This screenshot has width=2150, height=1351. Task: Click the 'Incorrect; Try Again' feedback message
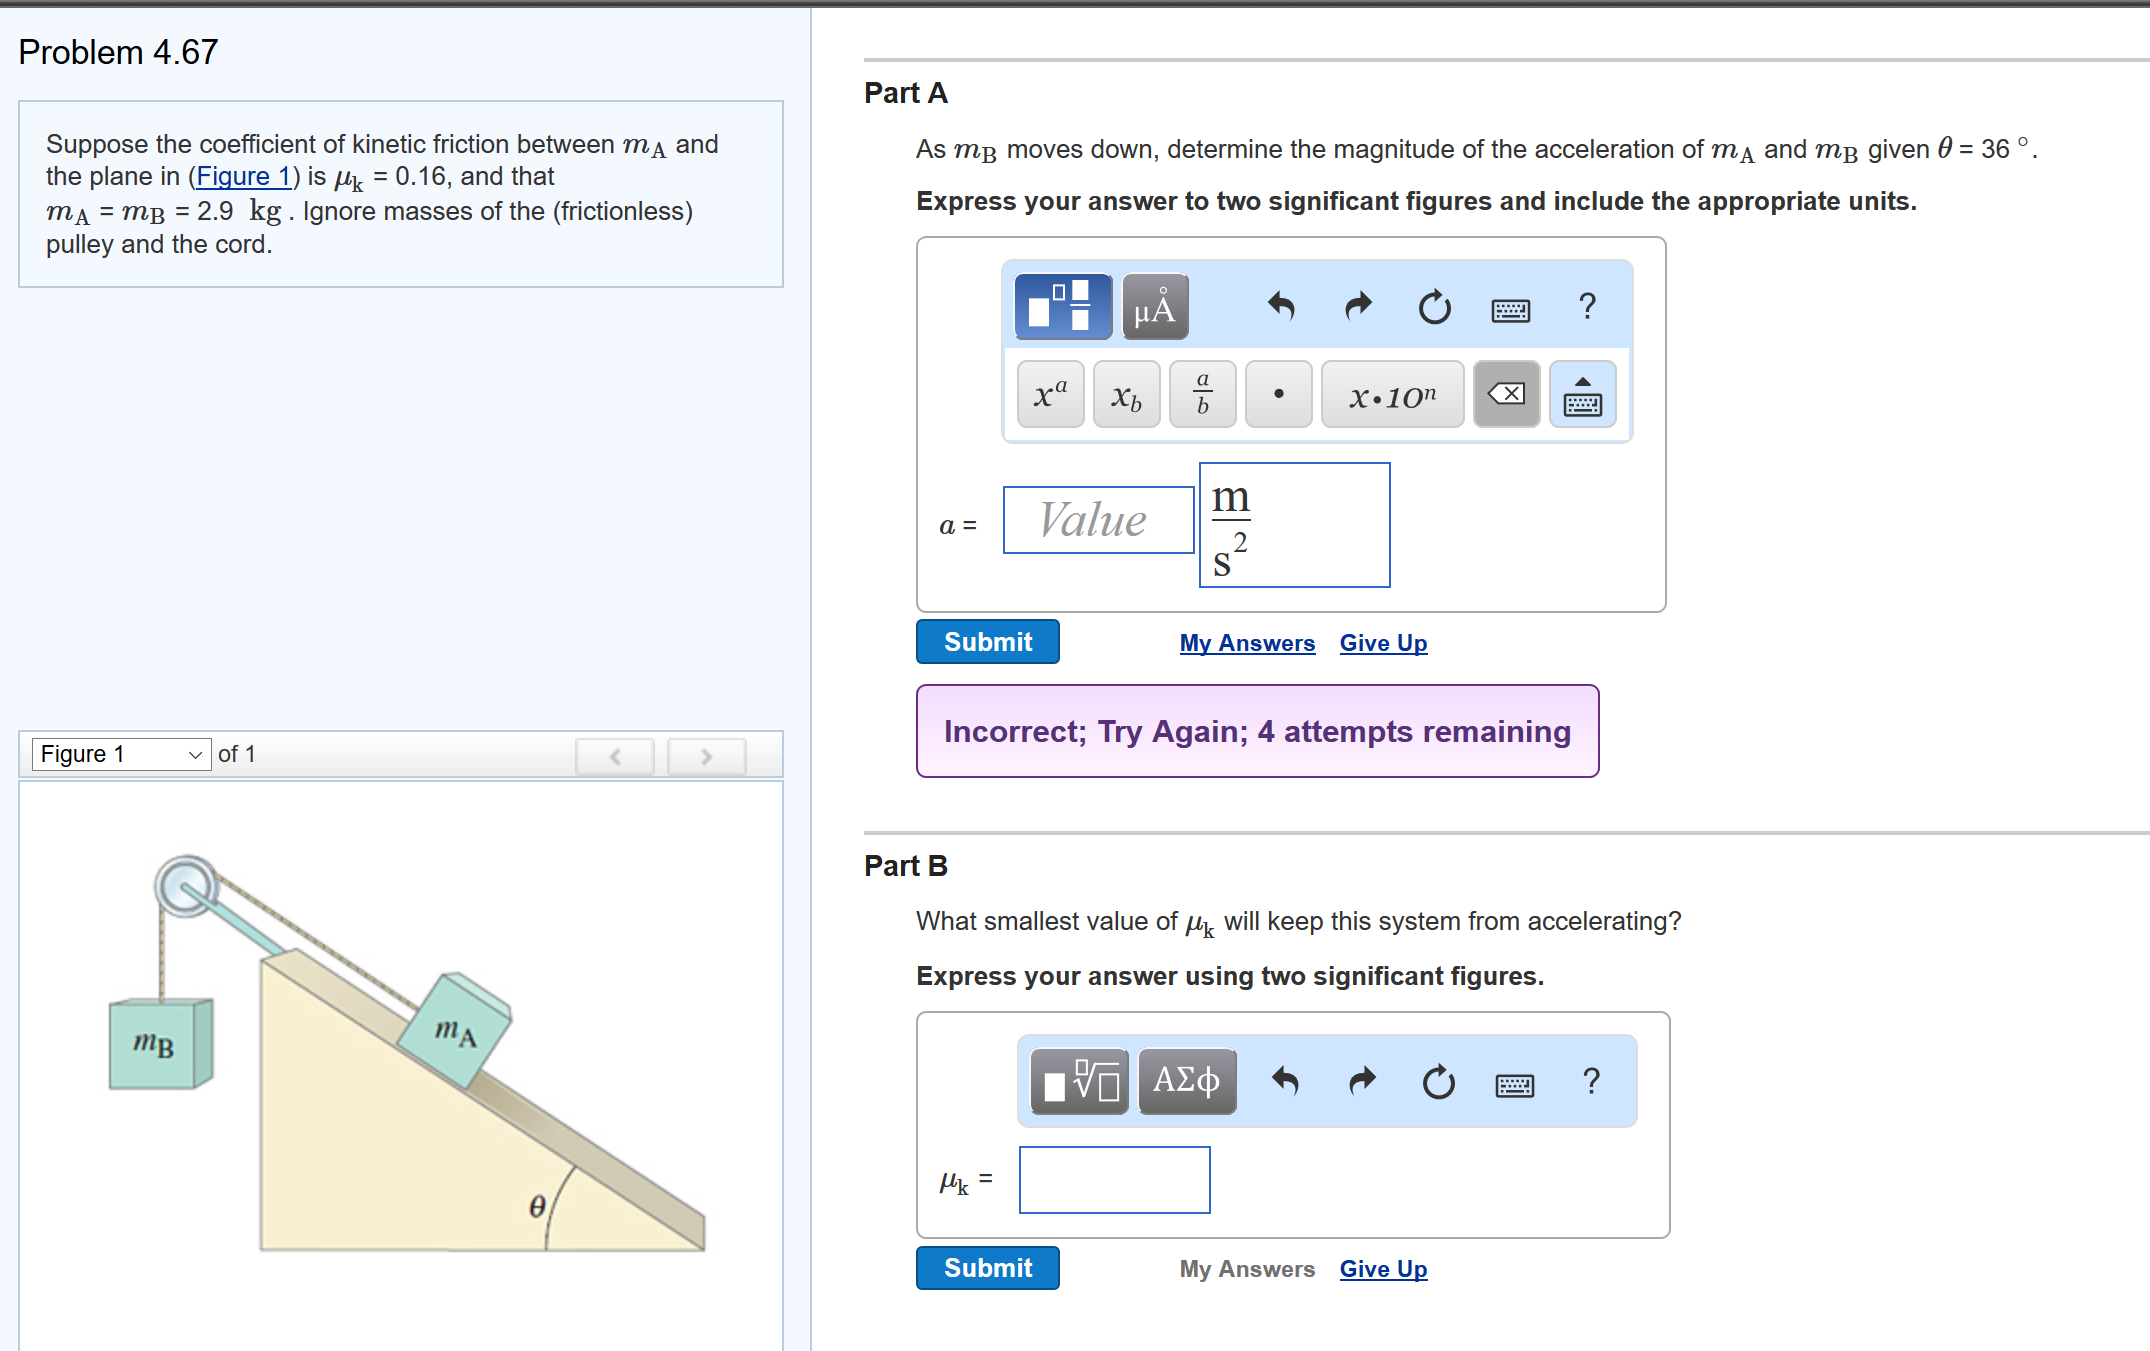click(1258, 731)
